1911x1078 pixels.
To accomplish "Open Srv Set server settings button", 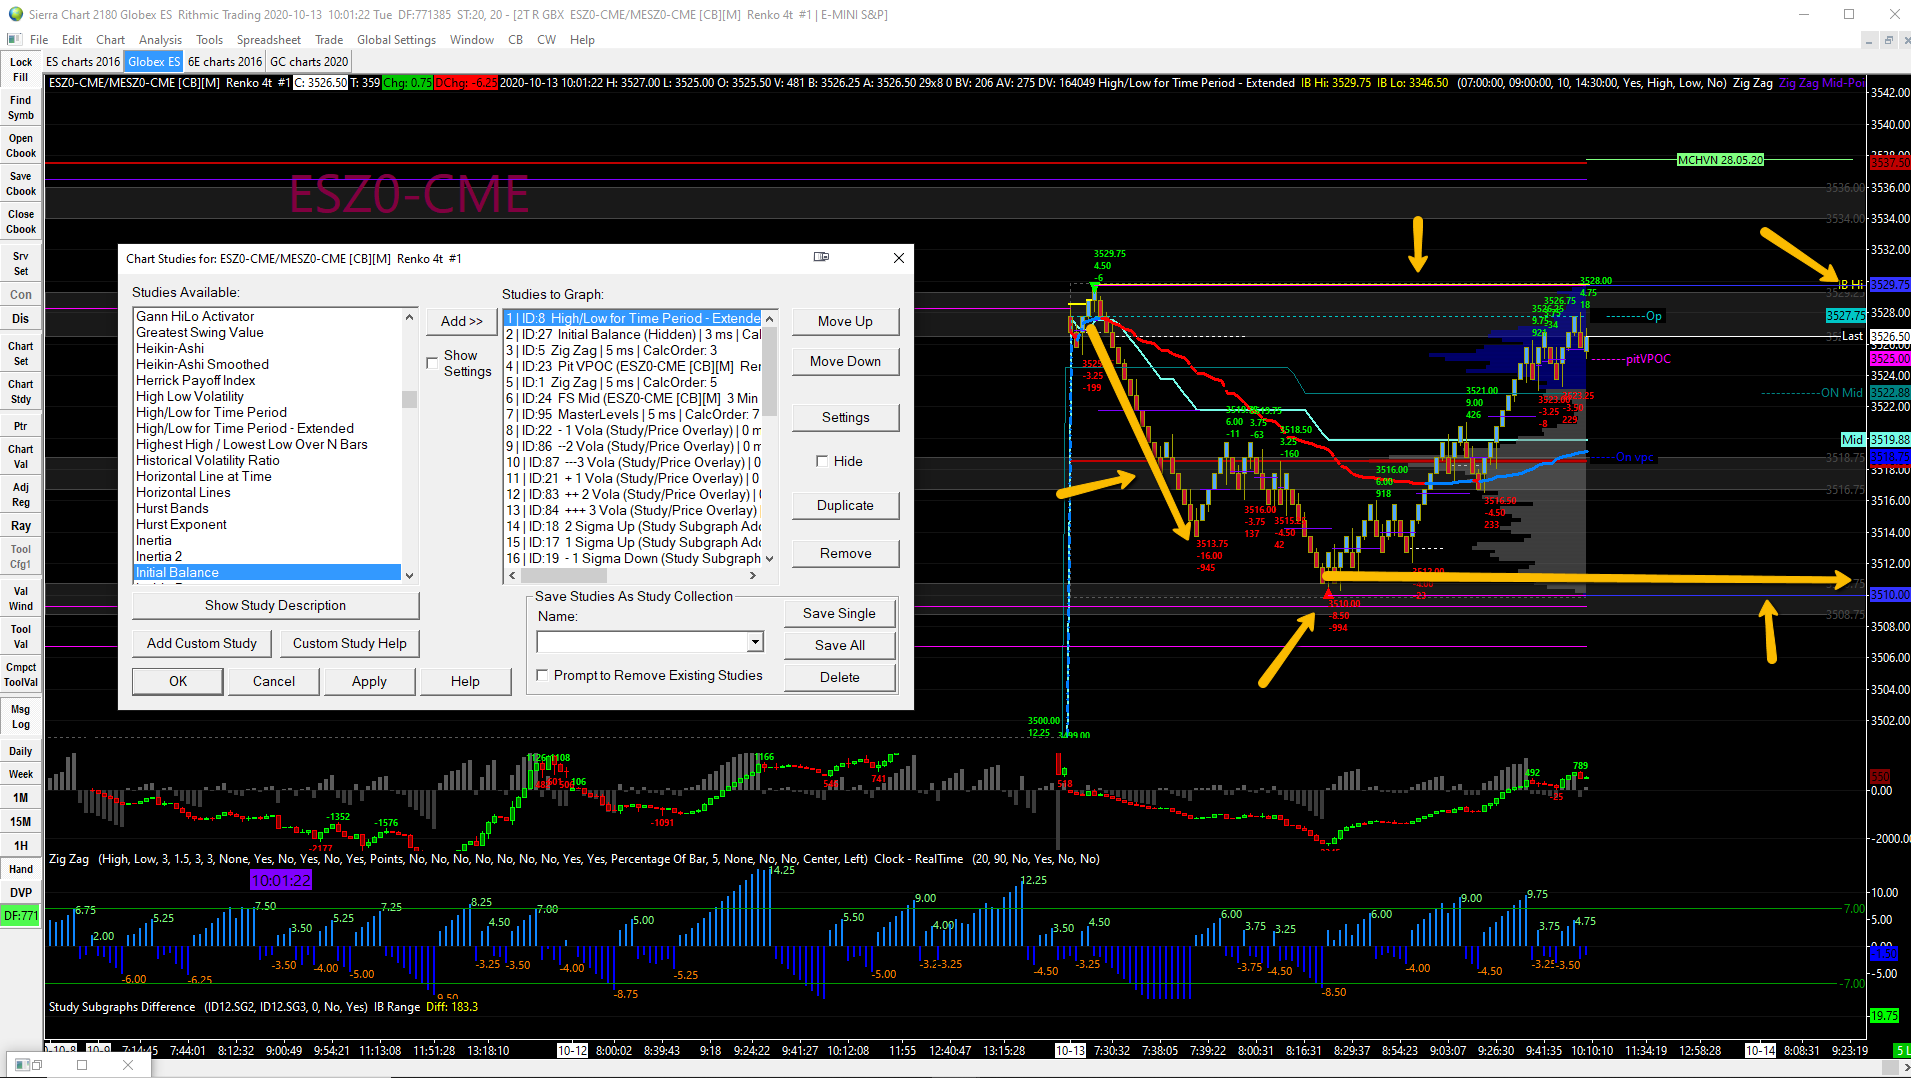I will (x=21, y=263).
